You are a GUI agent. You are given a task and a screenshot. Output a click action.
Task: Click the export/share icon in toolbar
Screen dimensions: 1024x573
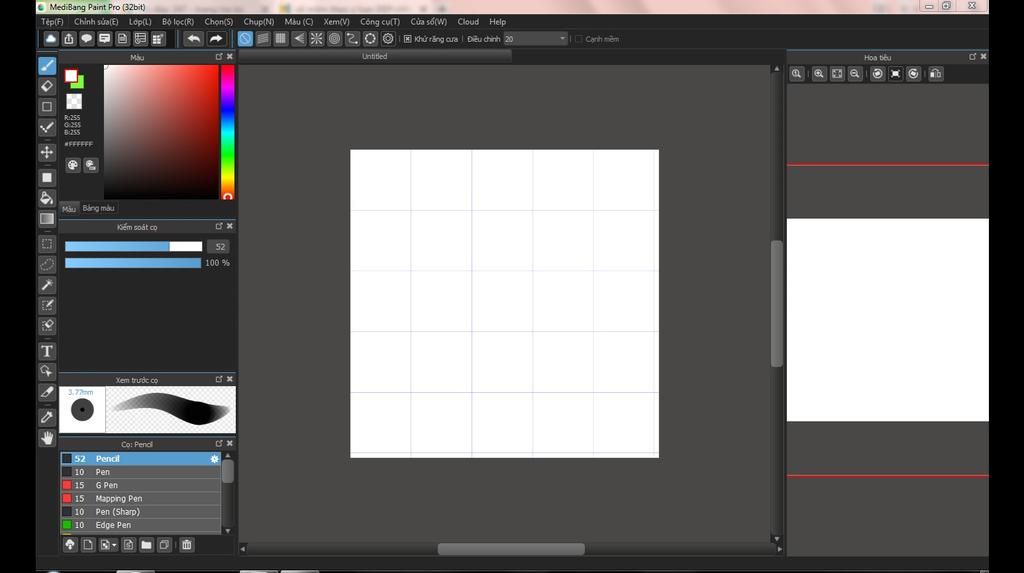69,39
